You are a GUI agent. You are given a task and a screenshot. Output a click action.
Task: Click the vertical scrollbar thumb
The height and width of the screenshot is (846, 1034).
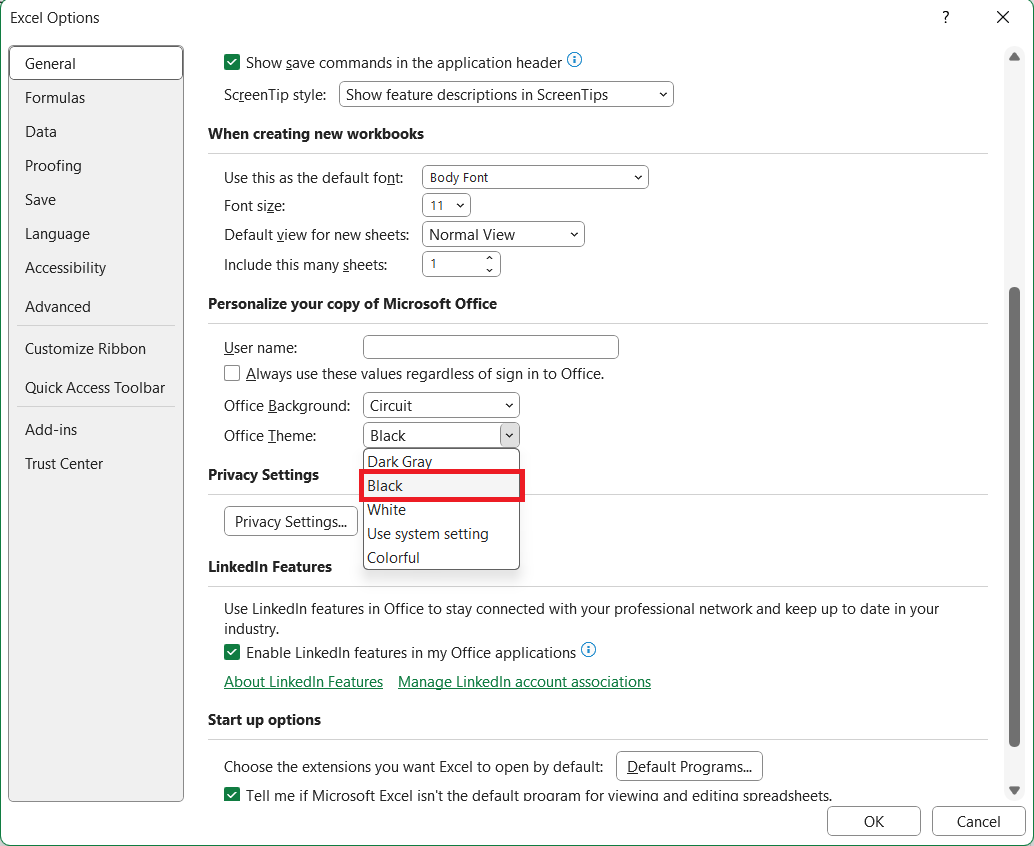[1014, 517]
